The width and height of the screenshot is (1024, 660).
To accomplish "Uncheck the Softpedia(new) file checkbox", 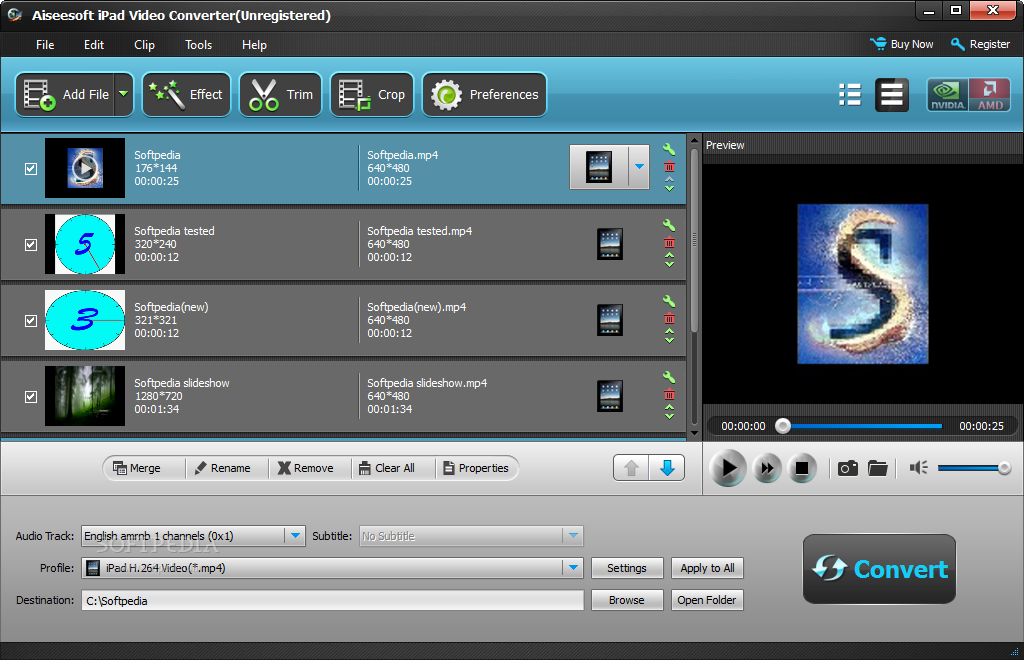I will coord(31,321).
